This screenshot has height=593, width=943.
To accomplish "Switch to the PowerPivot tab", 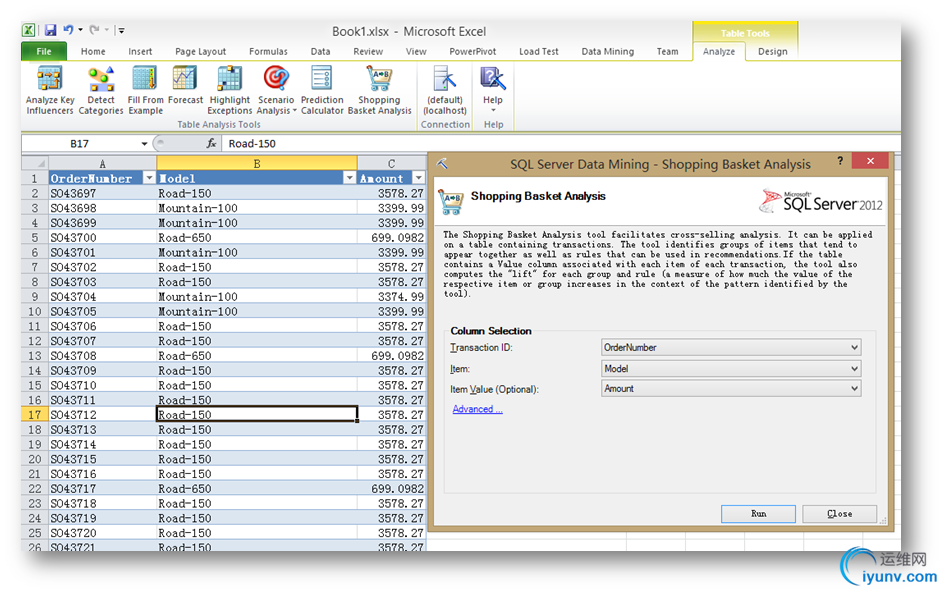I will (x=473, y=52).
